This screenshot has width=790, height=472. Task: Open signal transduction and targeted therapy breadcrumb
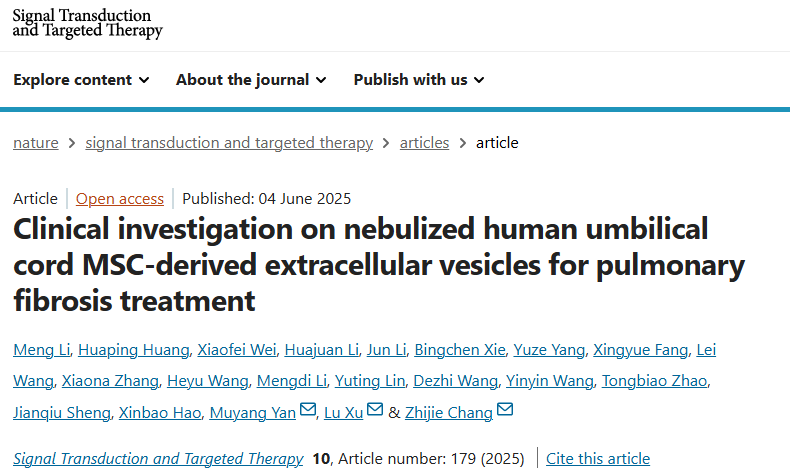click(x=229, y=142)
